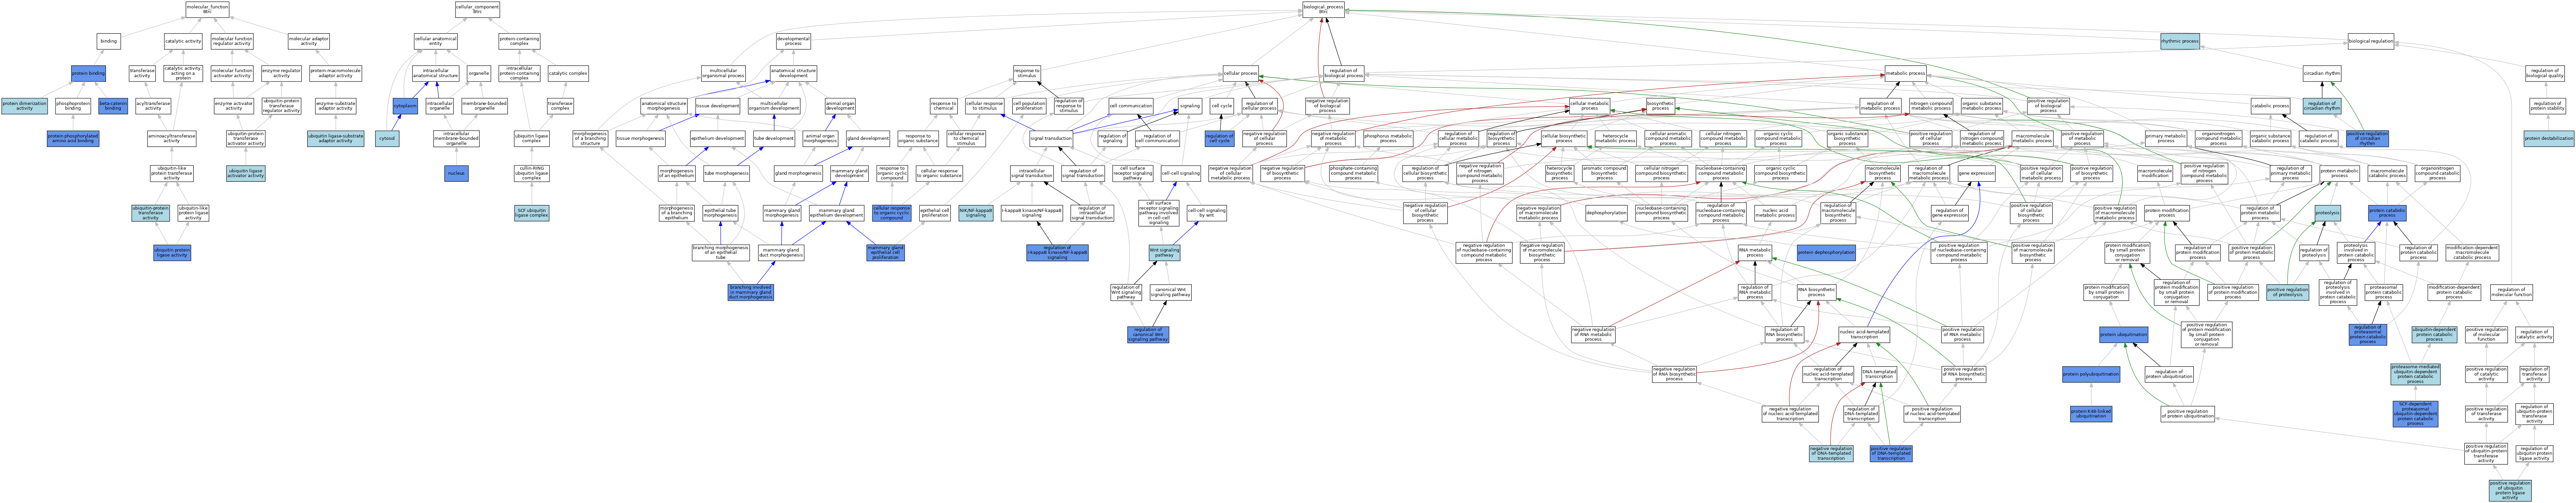Viewport: 2576px width, 503px height.
Task: Select the 'response to stimulus' node
Action: [1027, 73]
